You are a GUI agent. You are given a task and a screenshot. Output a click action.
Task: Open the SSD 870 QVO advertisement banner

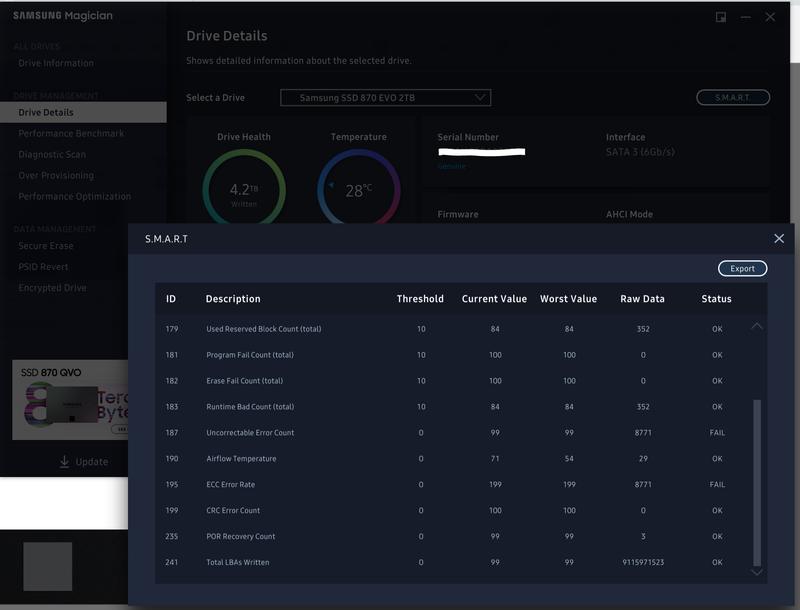pyautogui.click(x=70, y=400)
